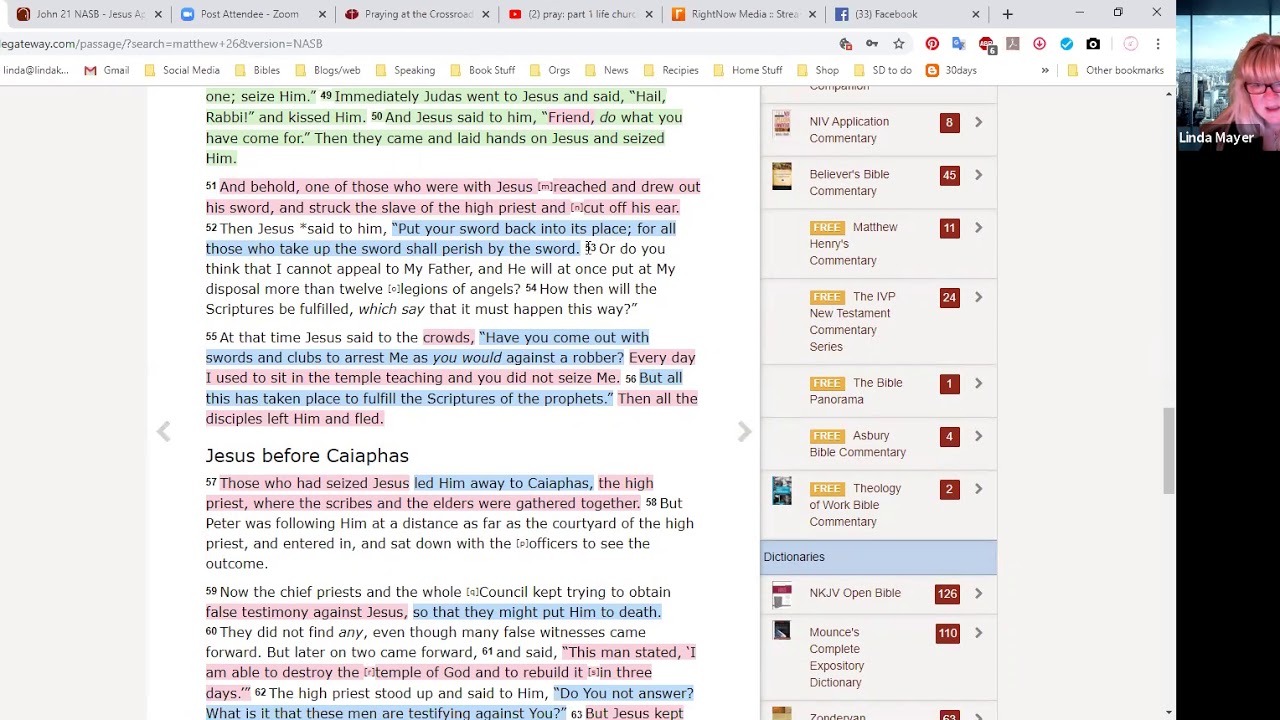Click NIV Application Commentary book thumbnail

pyautogui.click(x=782, y=124)
